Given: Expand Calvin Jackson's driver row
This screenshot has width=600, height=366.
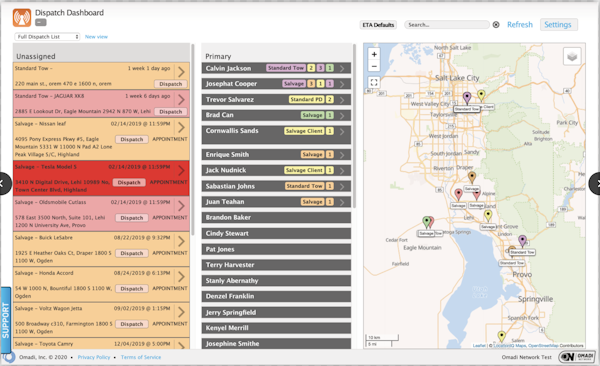Looking at the screenshot, I should (x=342, y=68).
